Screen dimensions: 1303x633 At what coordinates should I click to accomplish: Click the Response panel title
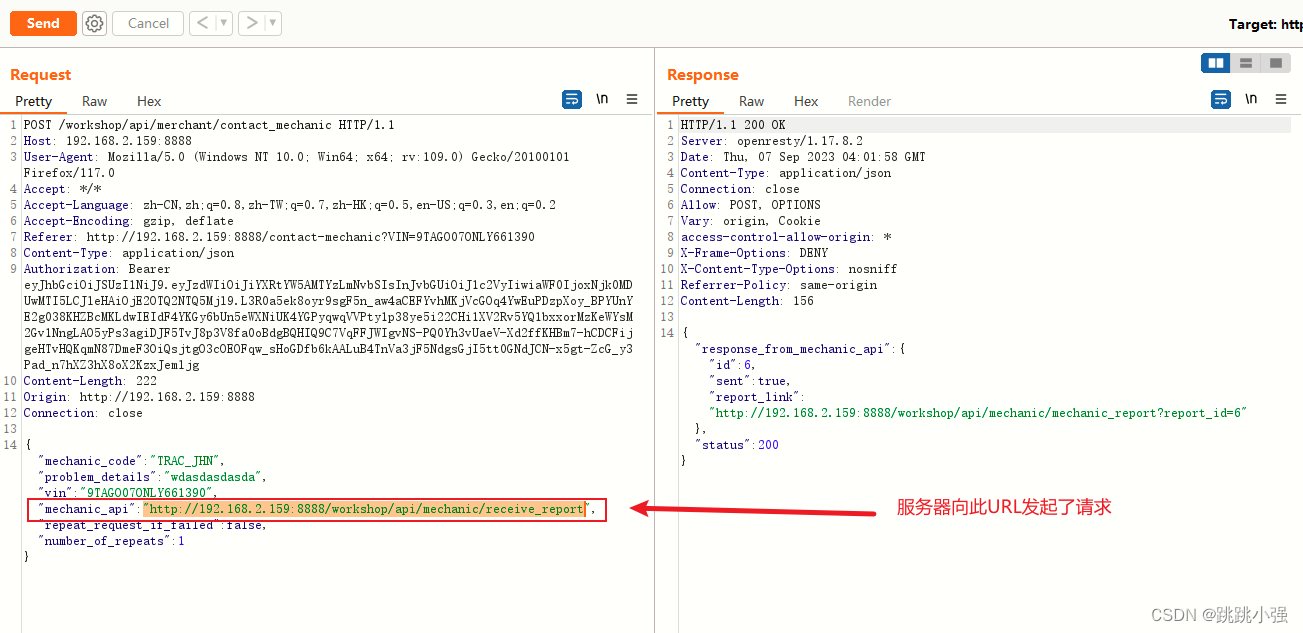click(703, 75)
